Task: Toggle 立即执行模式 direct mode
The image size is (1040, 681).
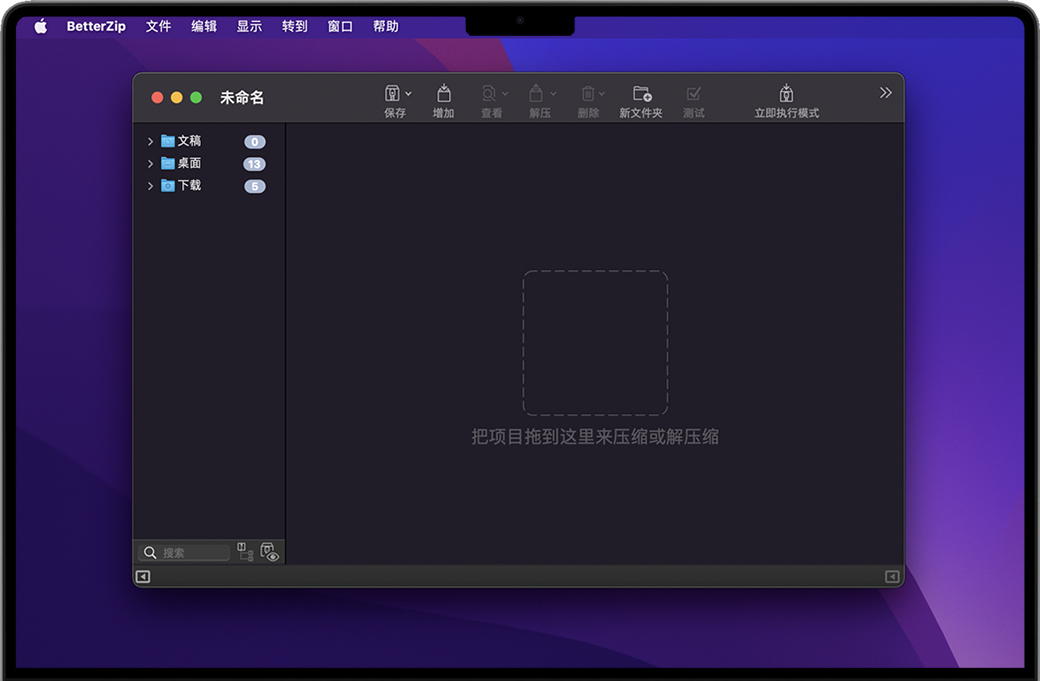Action: click(x=786, y=94)
